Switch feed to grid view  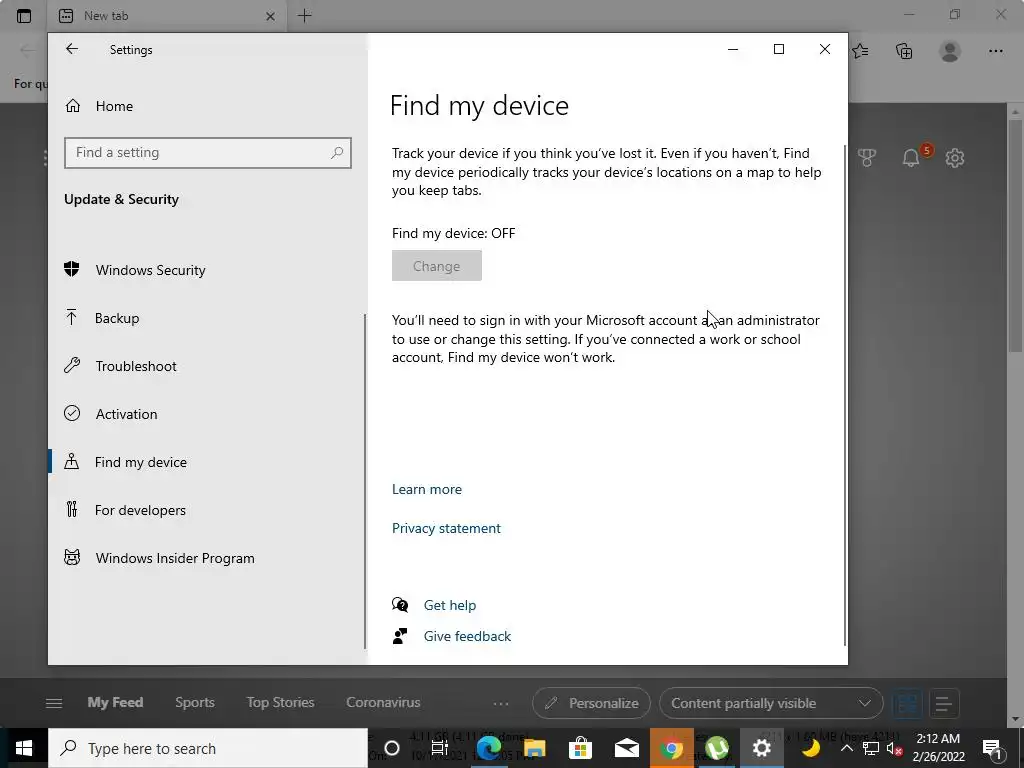click(907, 703)
